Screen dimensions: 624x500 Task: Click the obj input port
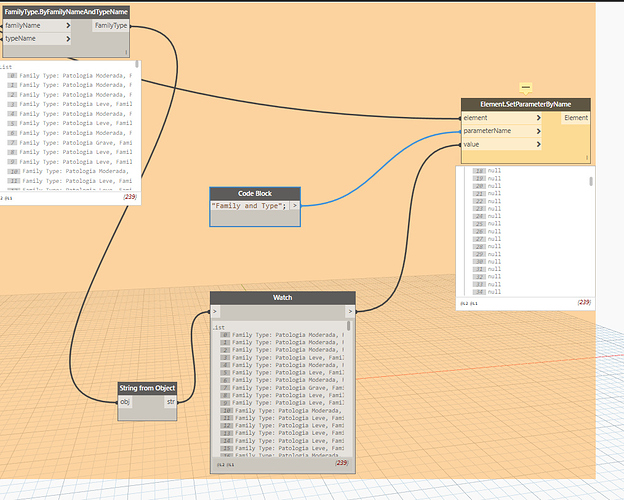tap(125, 402)
